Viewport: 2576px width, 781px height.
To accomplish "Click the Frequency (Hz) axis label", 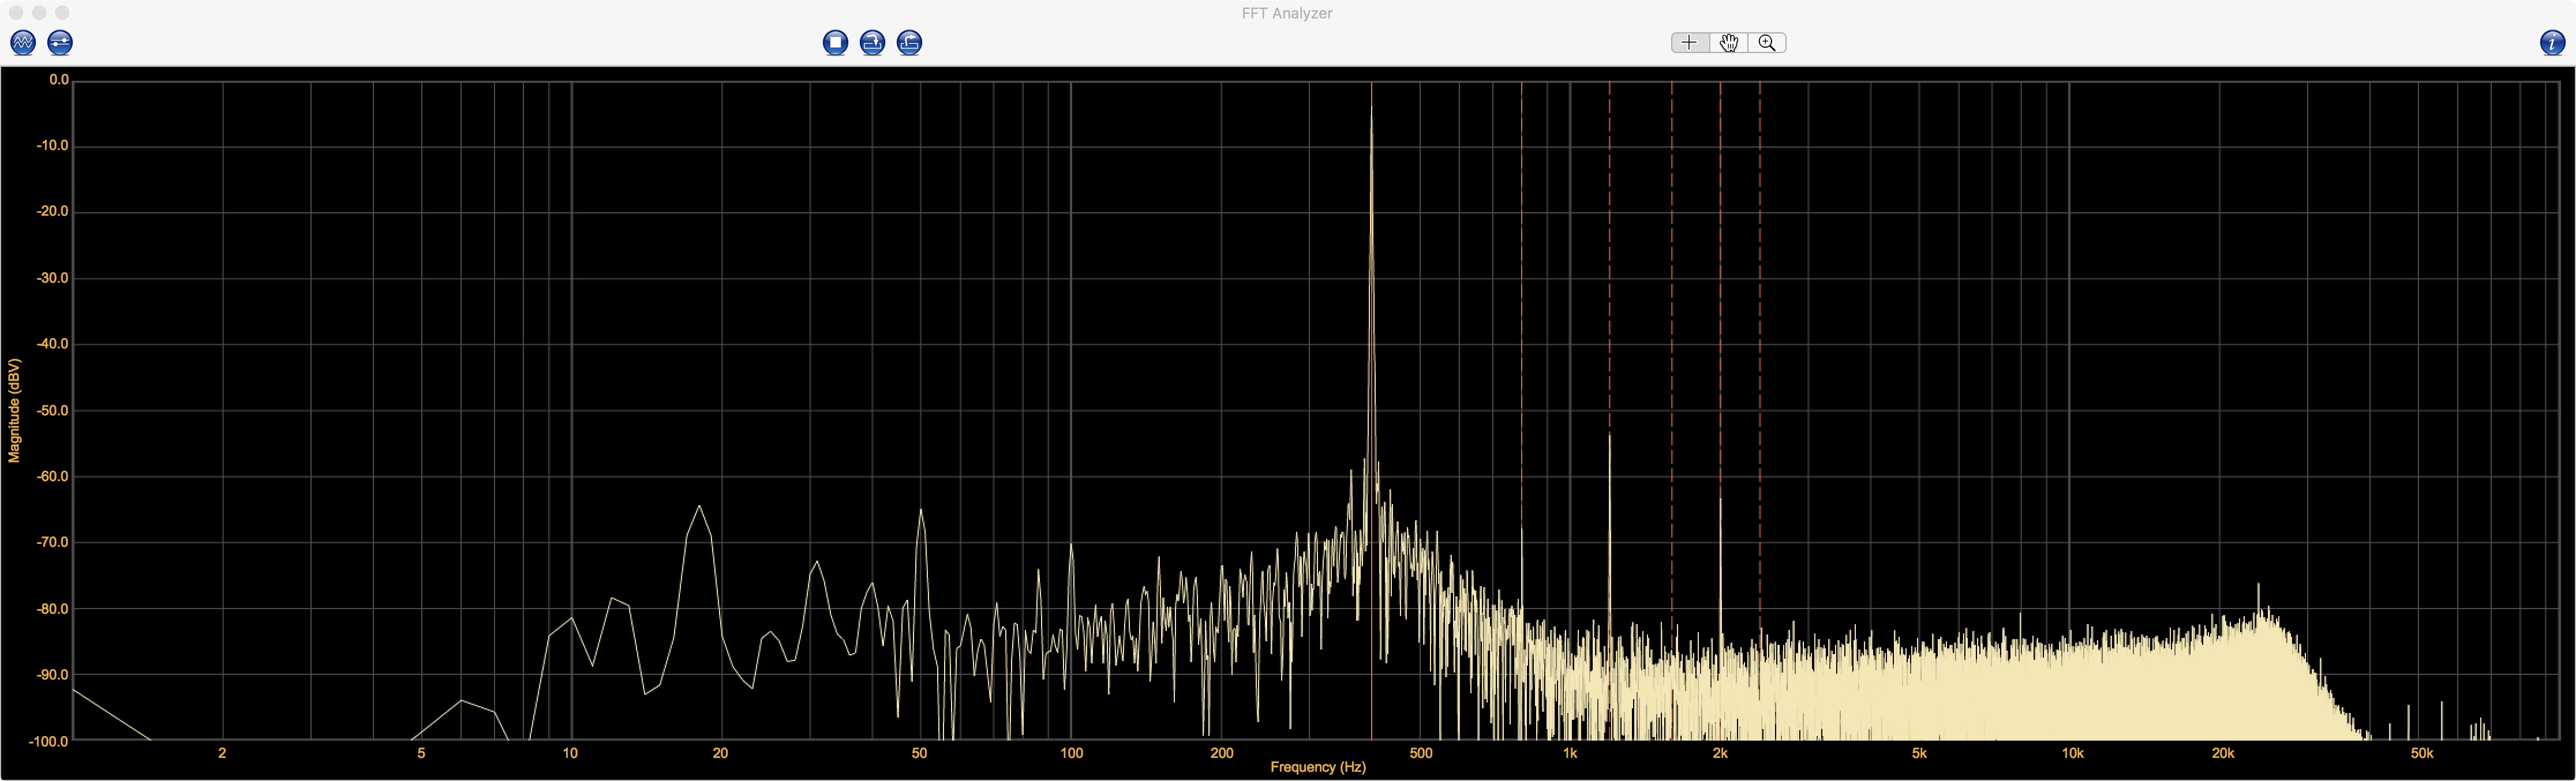I will click(1317, 767).
